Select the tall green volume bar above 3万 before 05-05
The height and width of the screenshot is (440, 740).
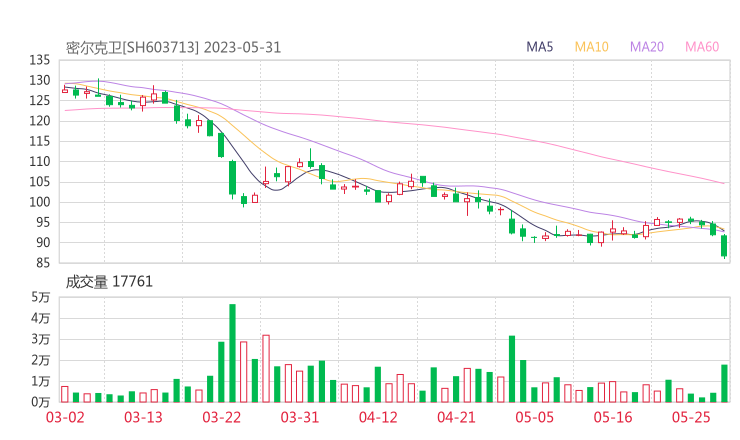[x=512, y=369]
